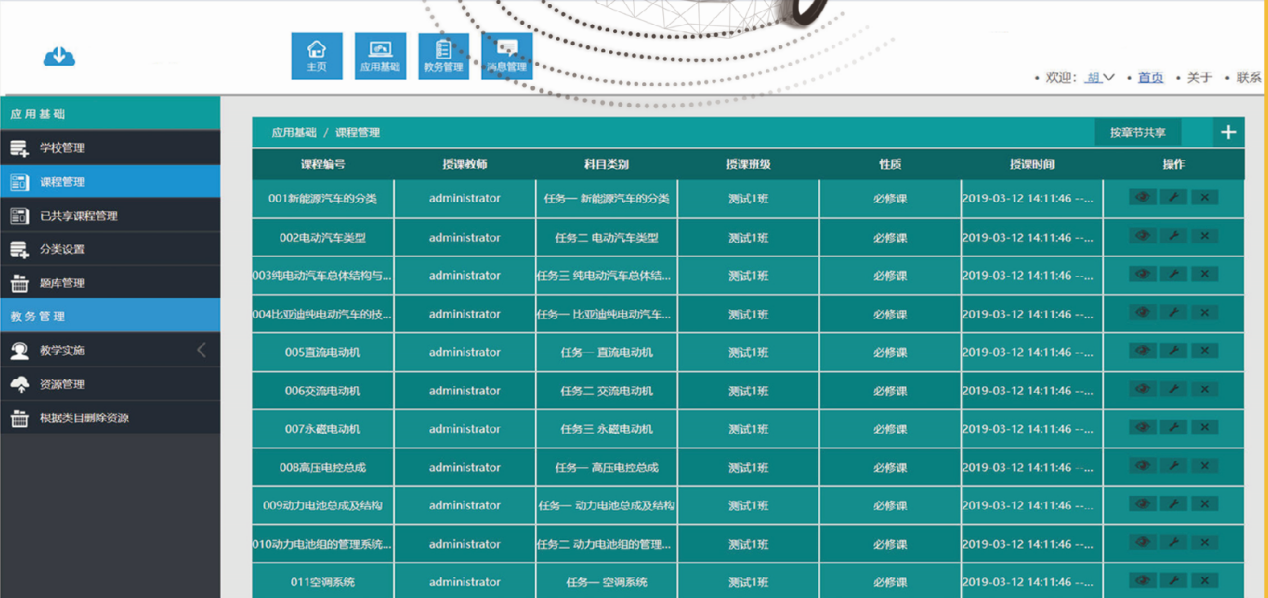
Task: Open the 应用基础 toolbar icon
Action: point(380,56)
